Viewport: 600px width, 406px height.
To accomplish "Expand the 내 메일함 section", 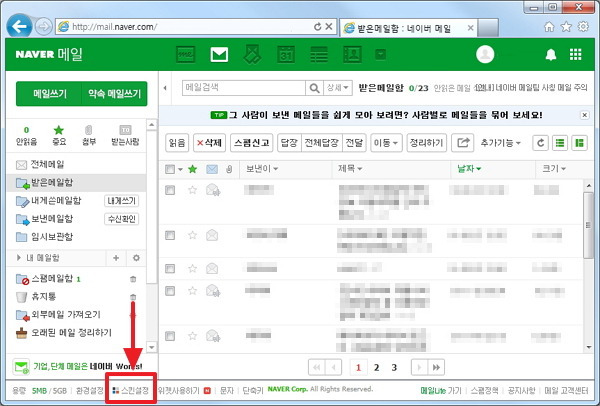I will (x=18, y=258).
